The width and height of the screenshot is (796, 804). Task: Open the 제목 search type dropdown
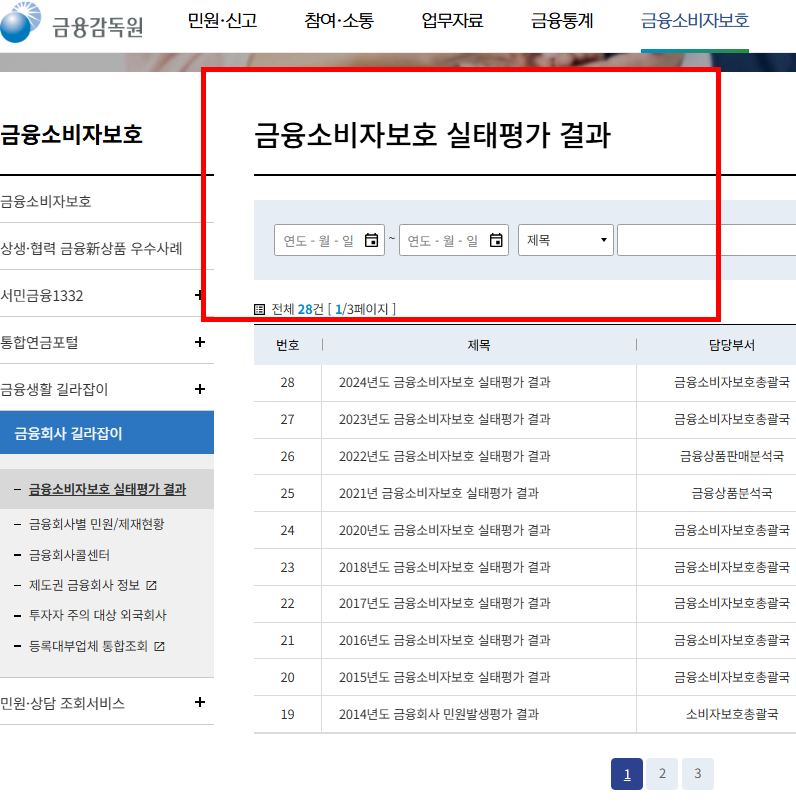566,240
